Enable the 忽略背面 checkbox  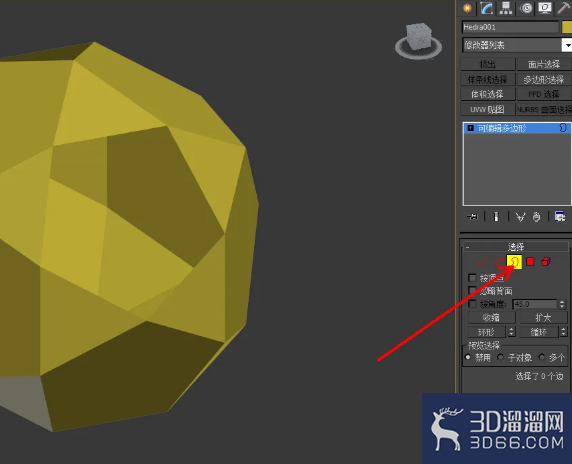(472, 291)
